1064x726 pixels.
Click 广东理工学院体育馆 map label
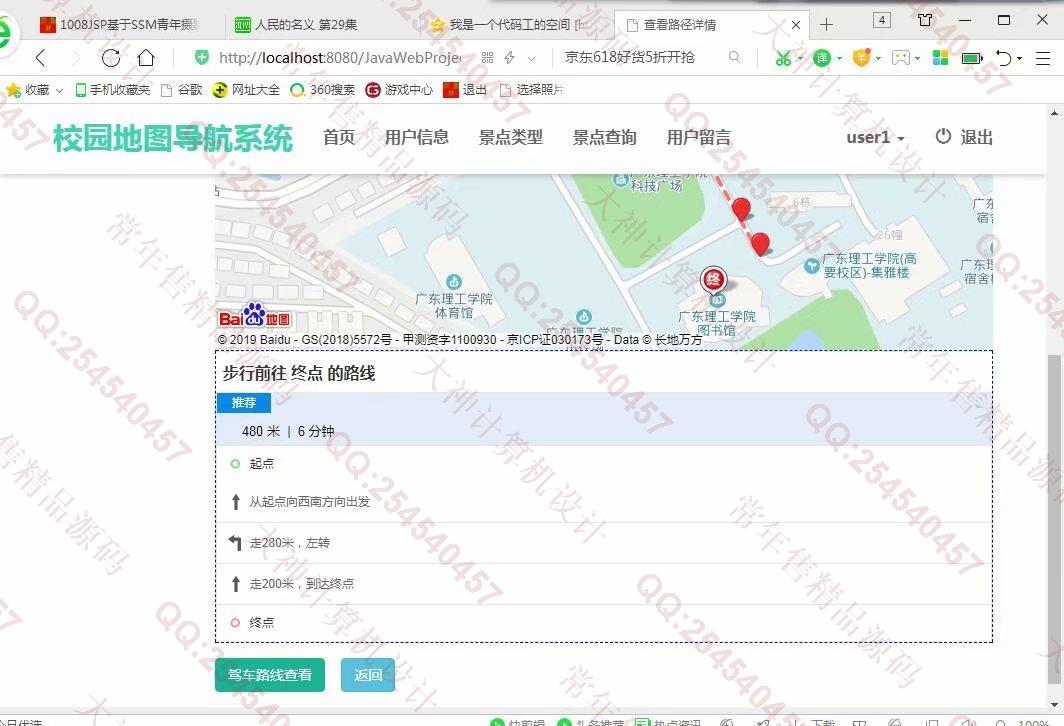(453, 305)
